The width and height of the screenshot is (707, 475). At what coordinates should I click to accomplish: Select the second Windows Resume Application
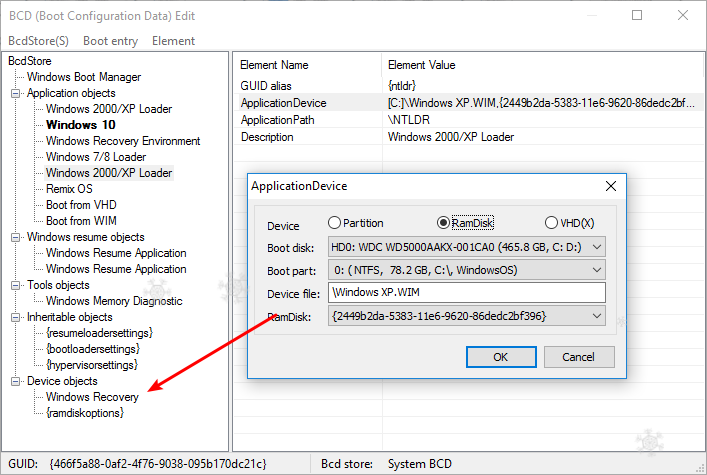[x=116, y=269]
